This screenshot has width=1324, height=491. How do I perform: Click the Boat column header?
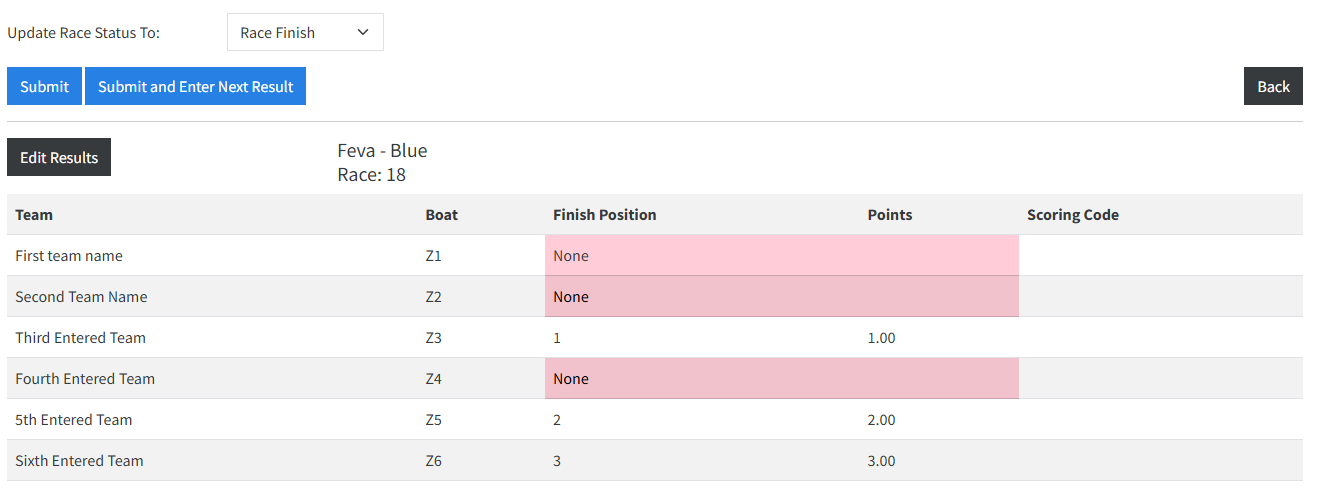(441, 215)
